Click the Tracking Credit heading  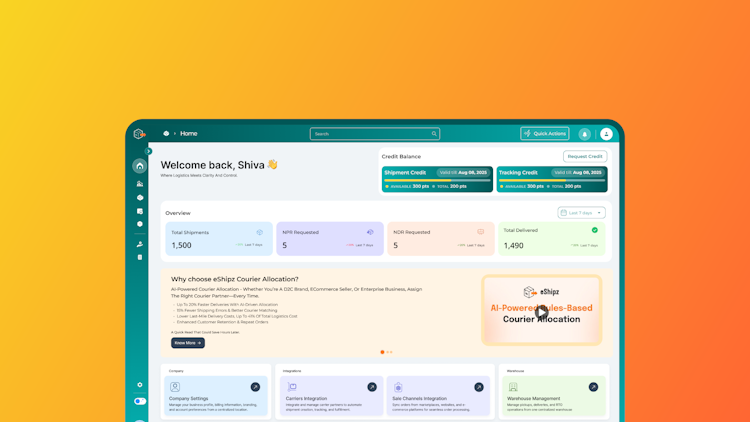(518, 173)
